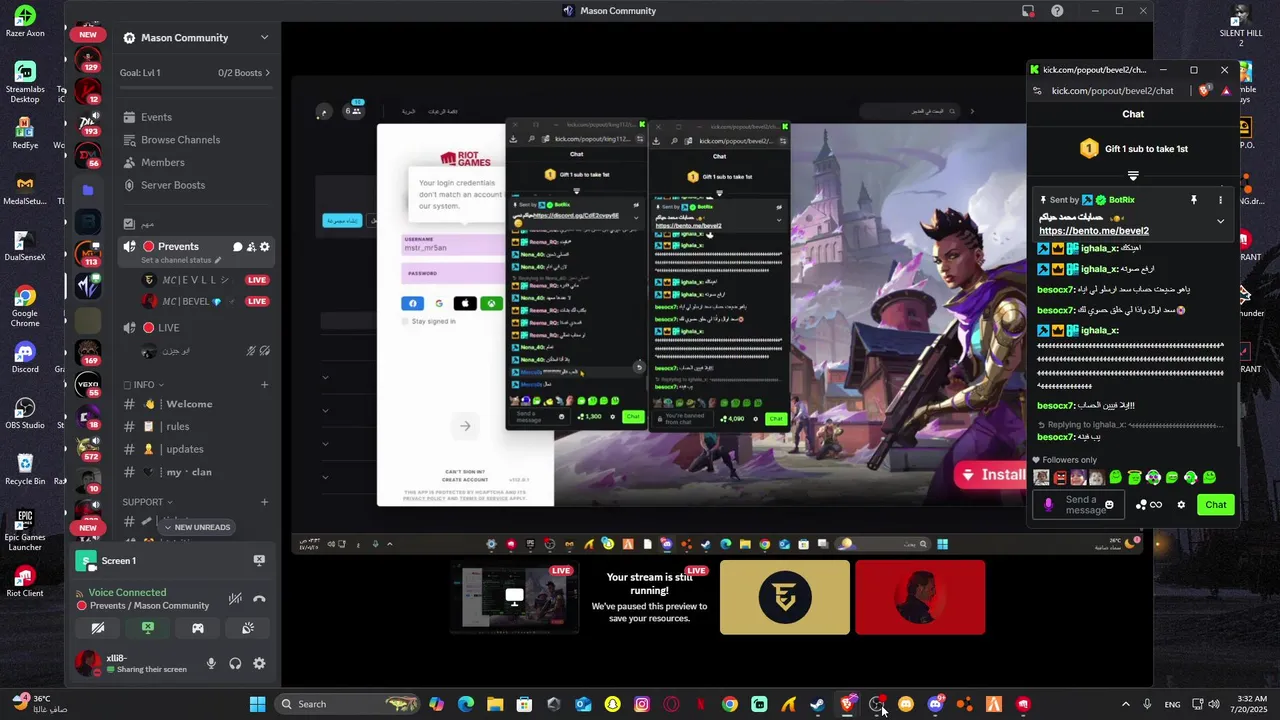
Task: Add channel to INFO category
Action: pyautogui.click(x=264, y=385)
